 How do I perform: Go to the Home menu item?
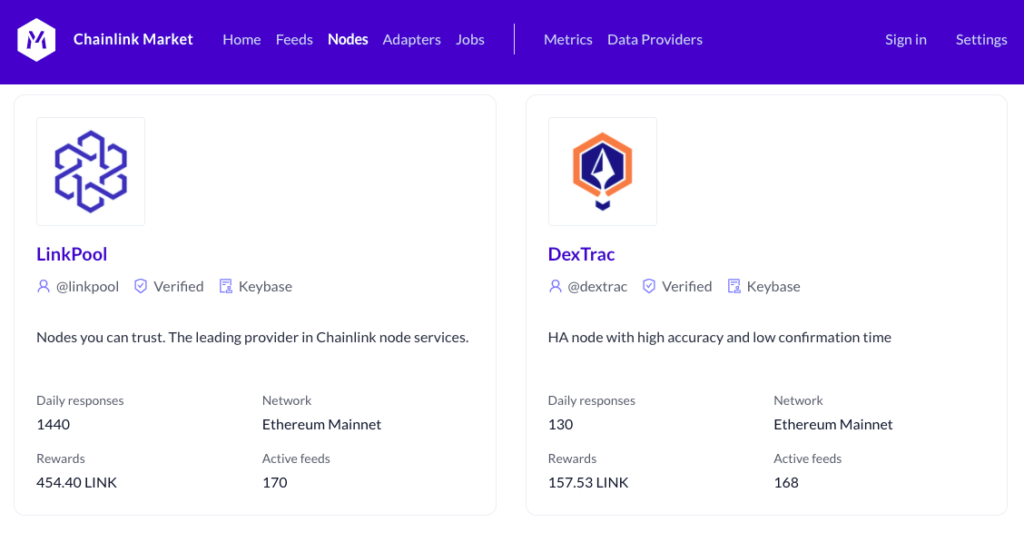(241, 40)
